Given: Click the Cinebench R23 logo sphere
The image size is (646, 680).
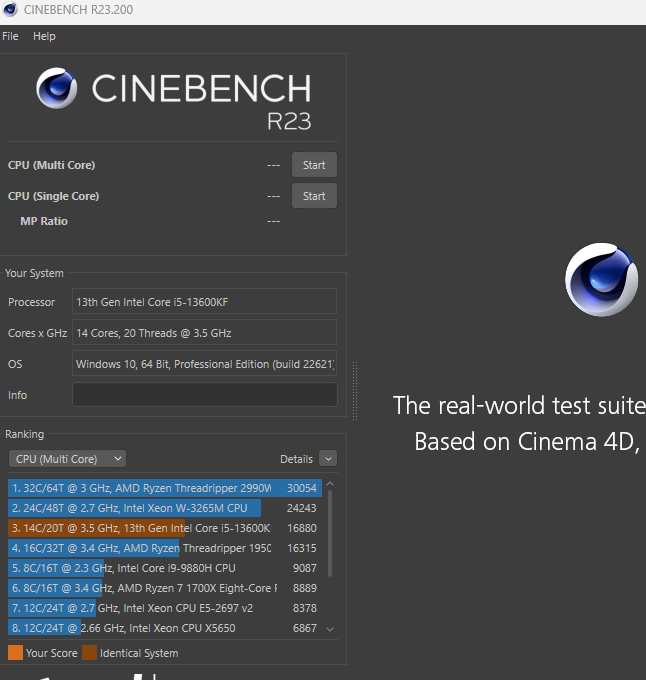Looking at the screenshot, I should (56, 88).
